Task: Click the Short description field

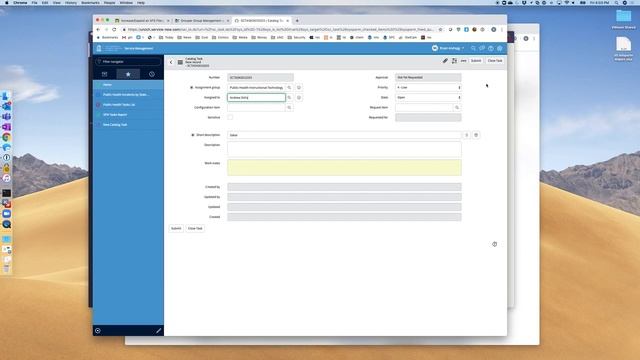Action: (x=344, y=135)
